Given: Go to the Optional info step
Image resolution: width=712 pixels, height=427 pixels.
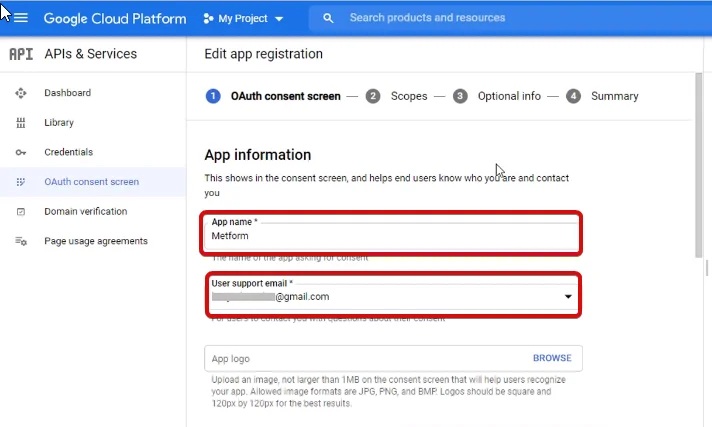Looking at the screenshot, I should 509,96.
